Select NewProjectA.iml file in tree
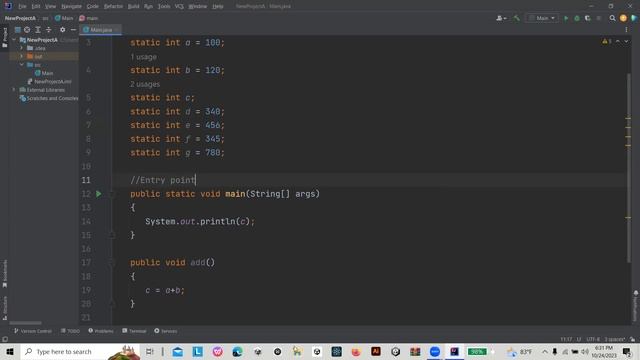This screenshot has height=360, width=640. [49, 81]
